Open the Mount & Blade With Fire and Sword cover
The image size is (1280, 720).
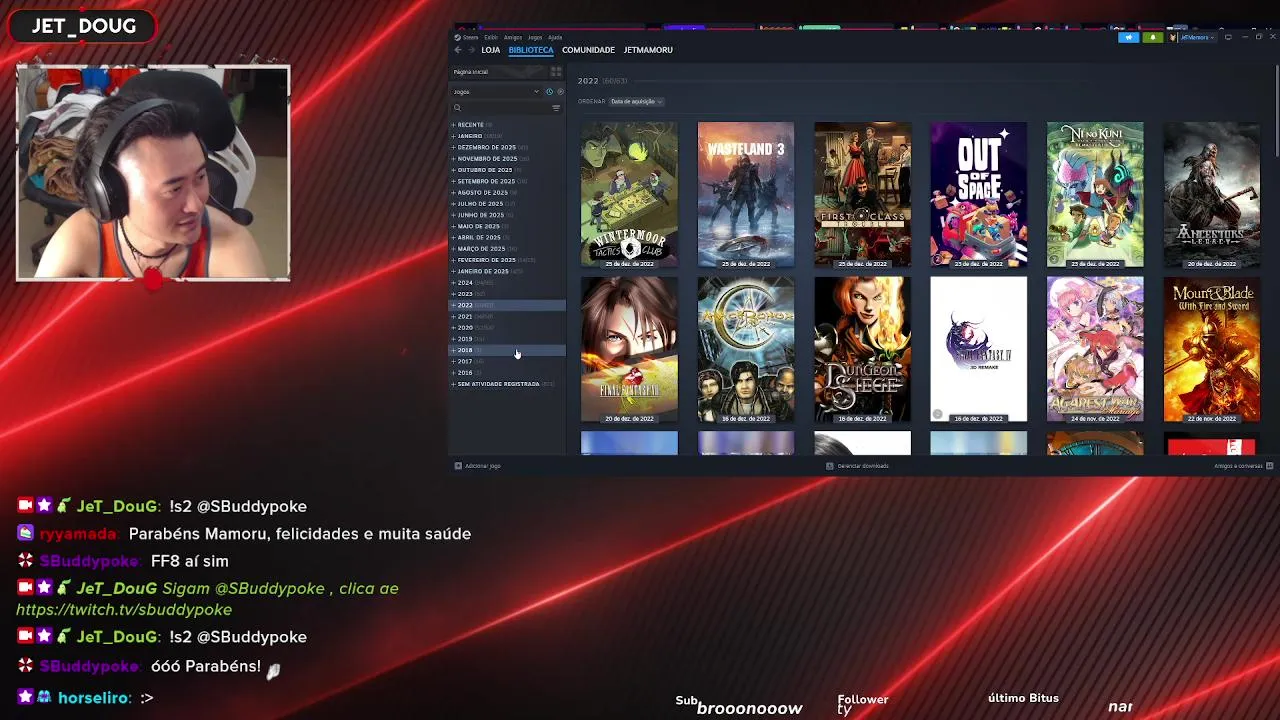(x=1212, y=350)
